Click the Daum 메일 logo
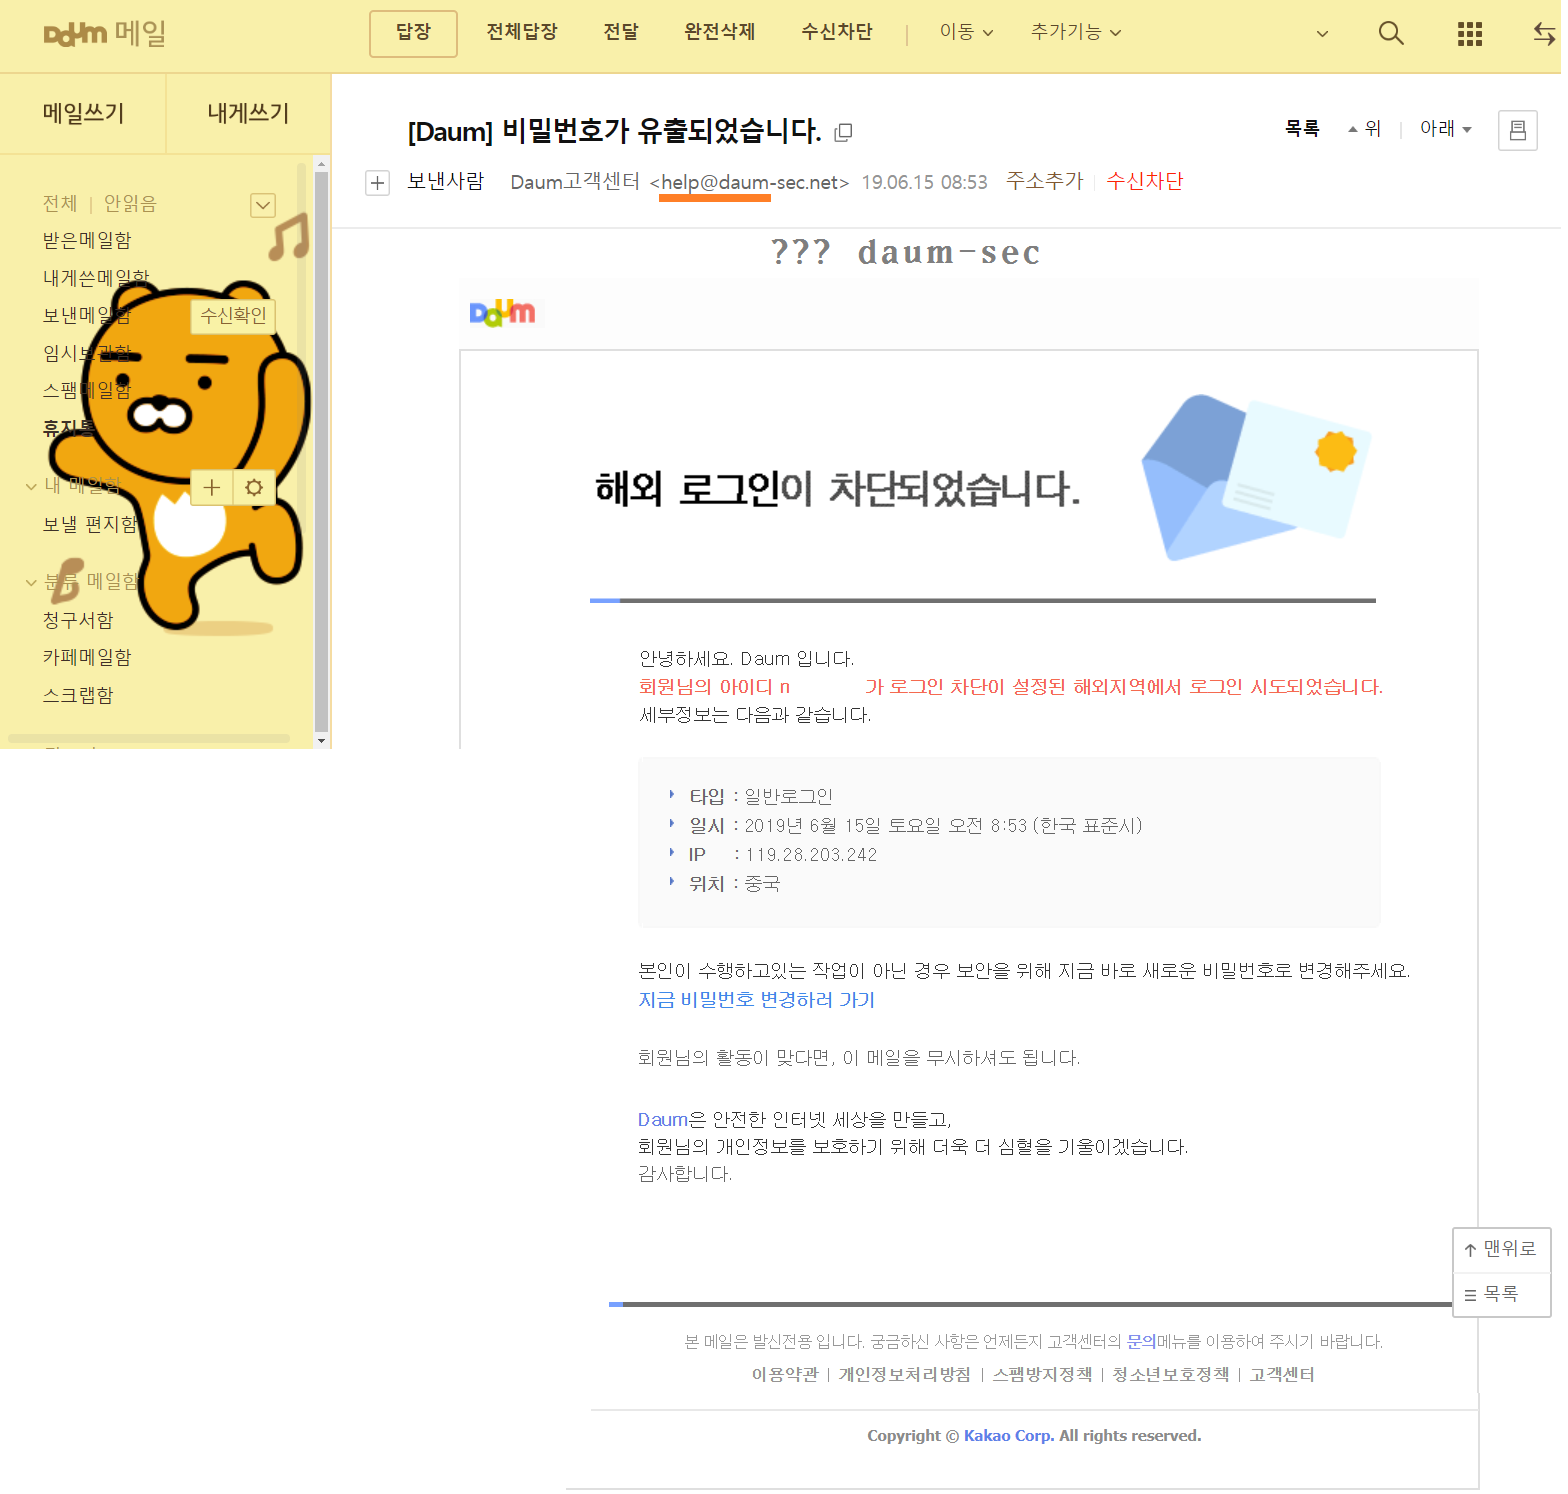 point(105,33)
